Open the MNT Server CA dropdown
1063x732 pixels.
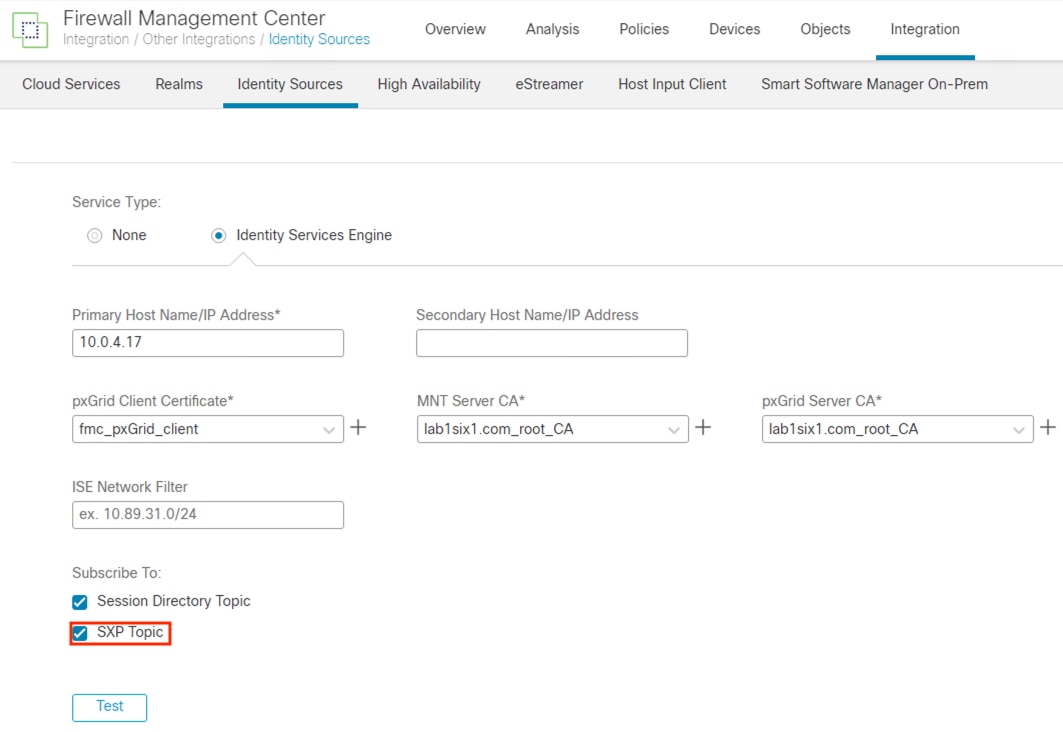point(553,429)
